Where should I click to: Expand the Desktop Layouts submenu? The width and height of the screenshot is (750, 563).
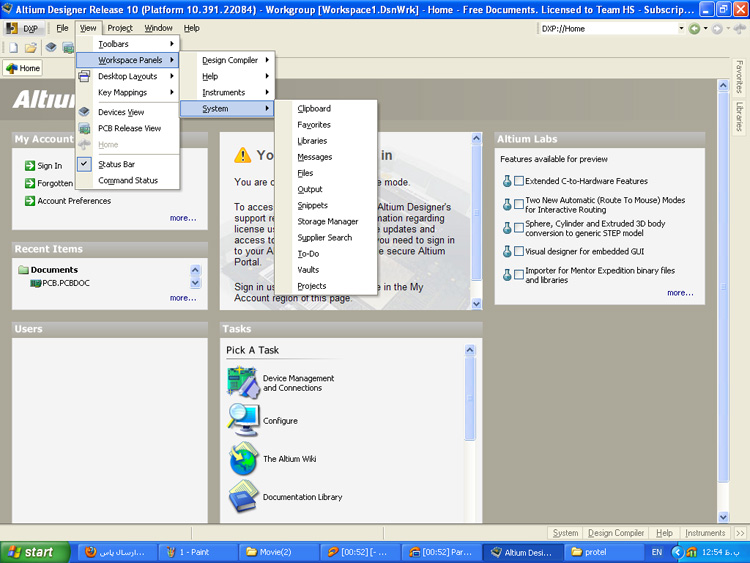127,76
